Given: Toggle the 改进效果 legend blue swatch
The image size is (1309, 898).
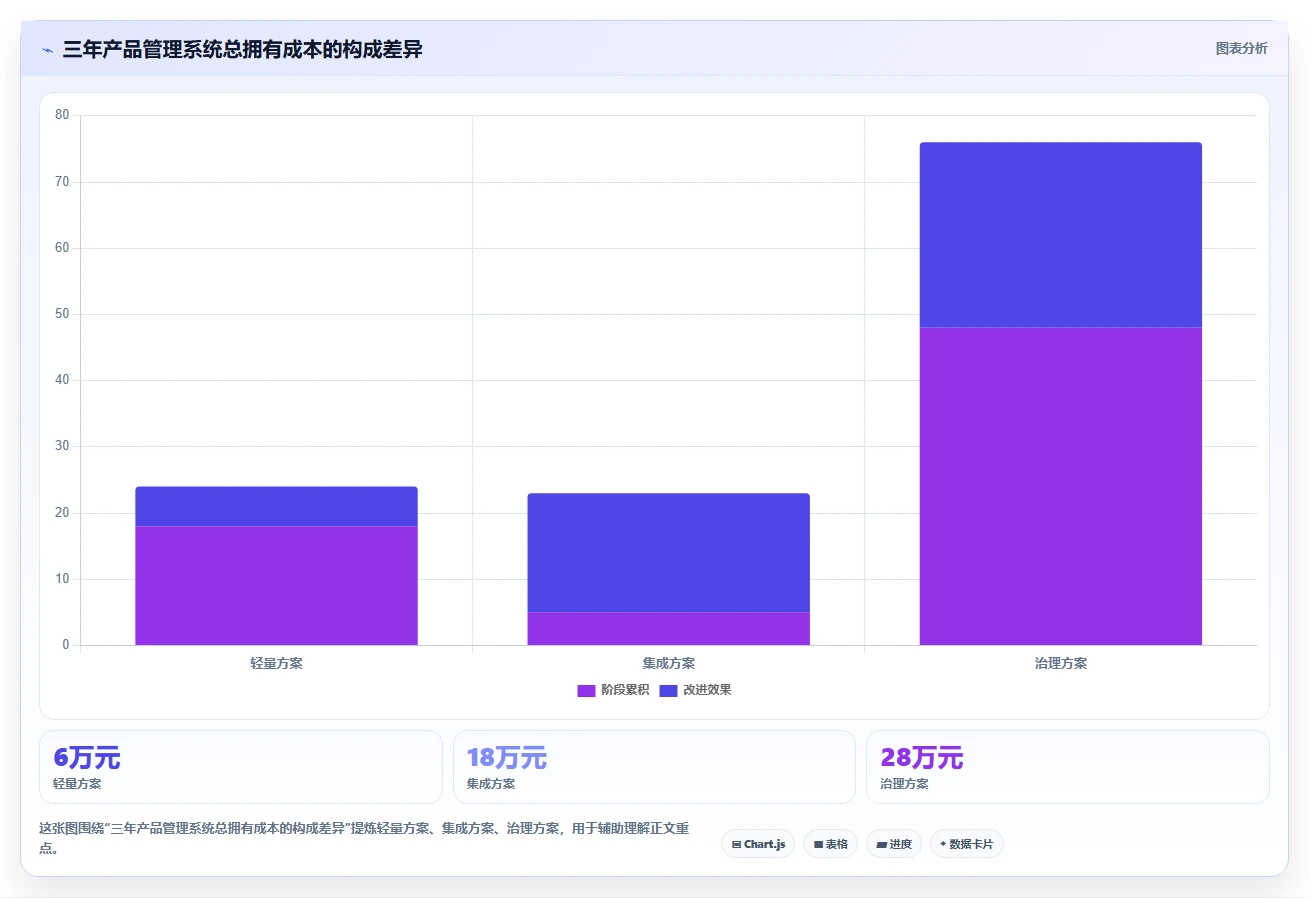Looking at the screenshot, I should tap(668, 690).
